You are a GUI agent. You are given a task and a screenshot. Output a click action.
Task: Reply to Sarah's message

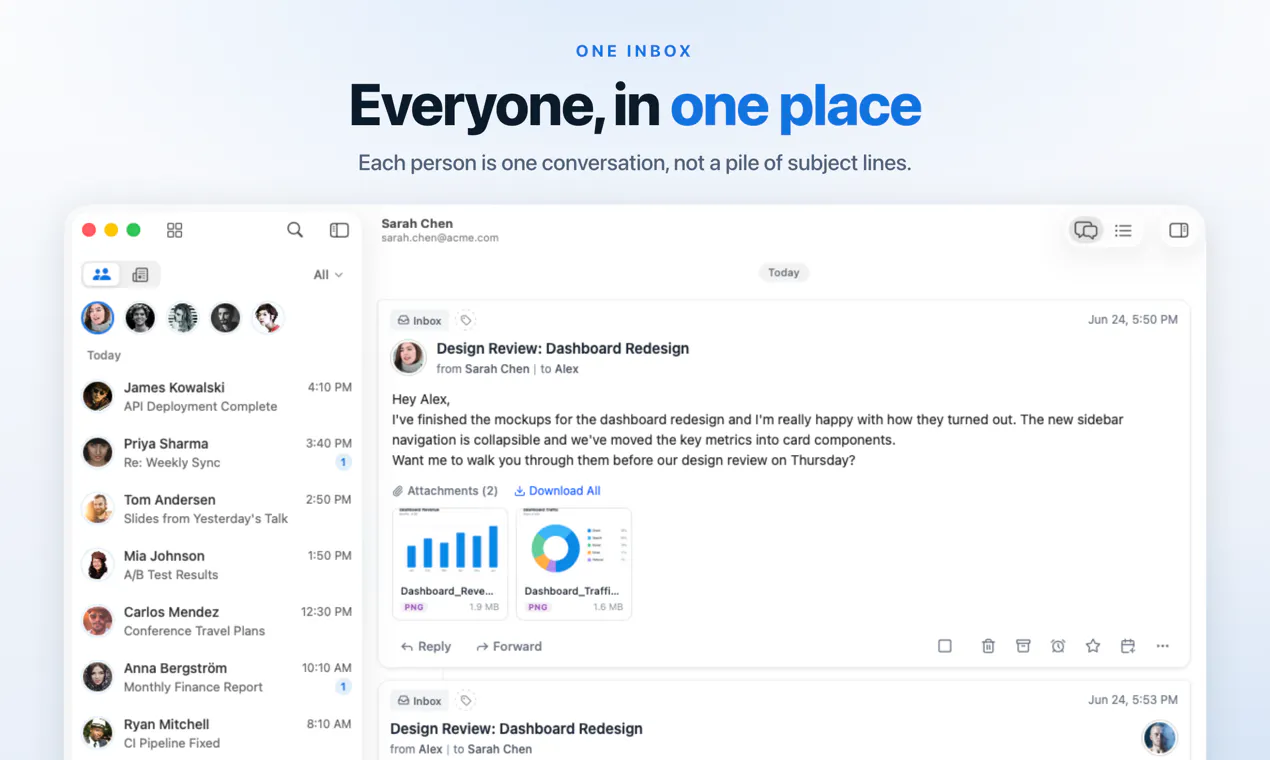tap(426, 647)
